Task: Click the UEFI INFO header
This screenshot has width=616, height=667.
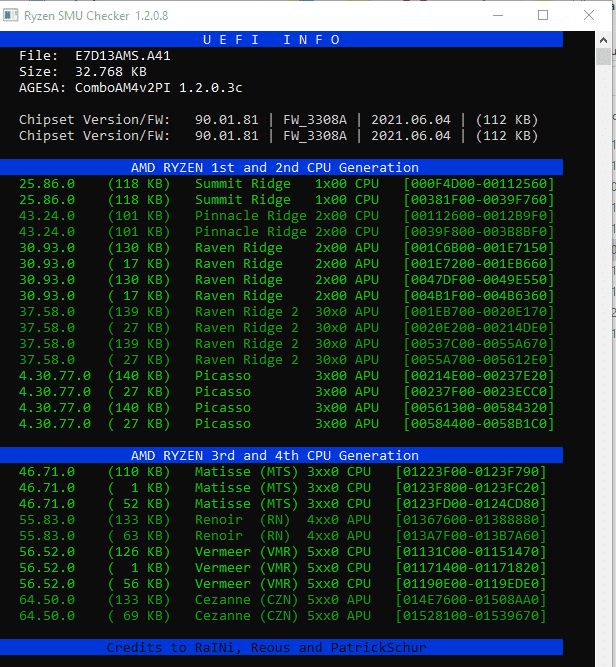Action: point(281,40)
